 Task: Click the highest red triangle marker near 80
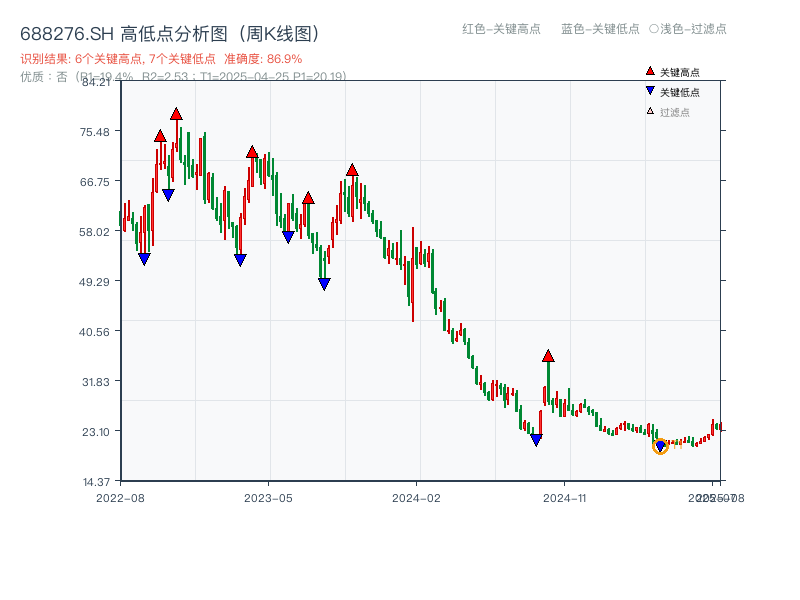(x=178, y=115)
